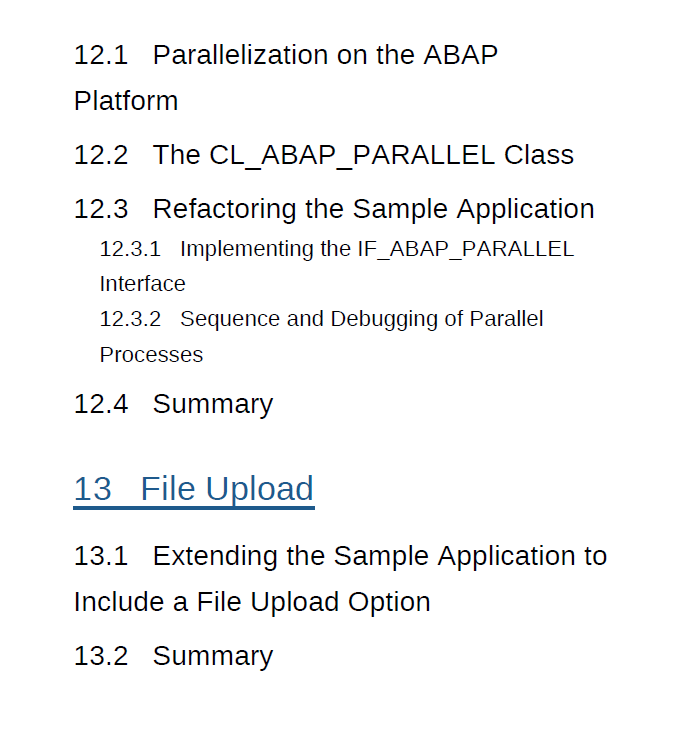Select the 13.2 Summary entry

point(212,656)
